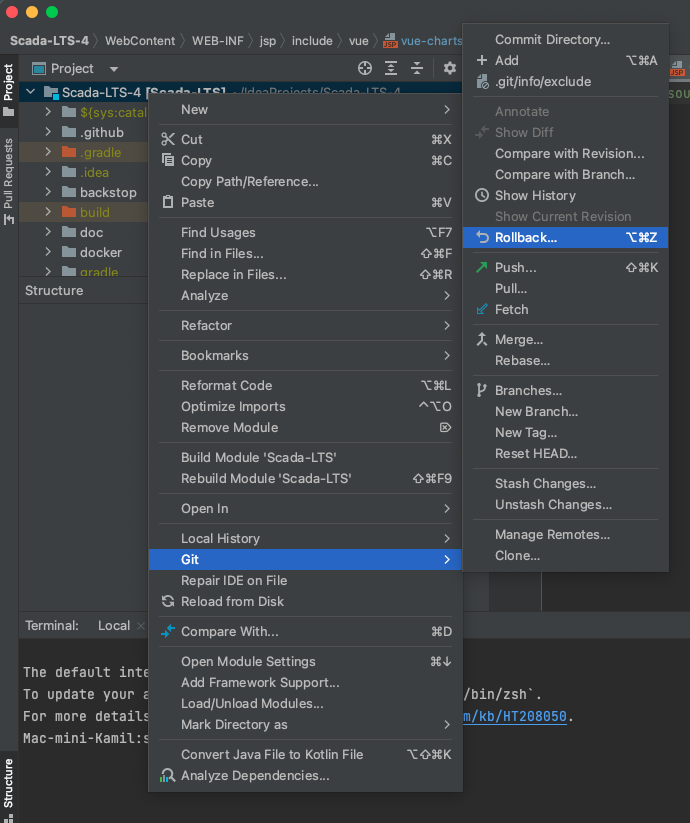The height and width of the screenshot is (823, 690).
Task: Click the vue-charts JSP file icon in breadcrumb
Action: [x=390, y=40]
